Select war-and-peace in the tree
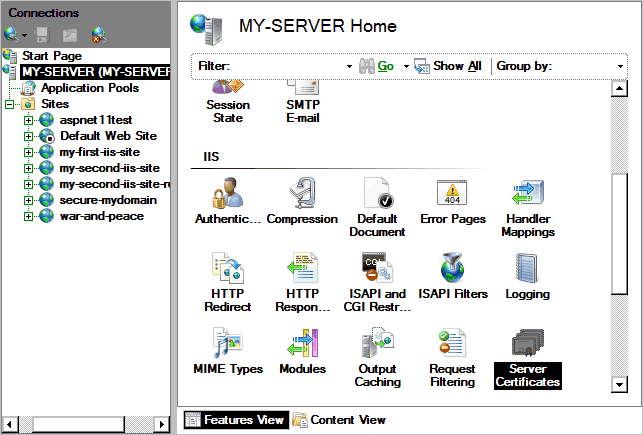 click(x=102, y=216)
